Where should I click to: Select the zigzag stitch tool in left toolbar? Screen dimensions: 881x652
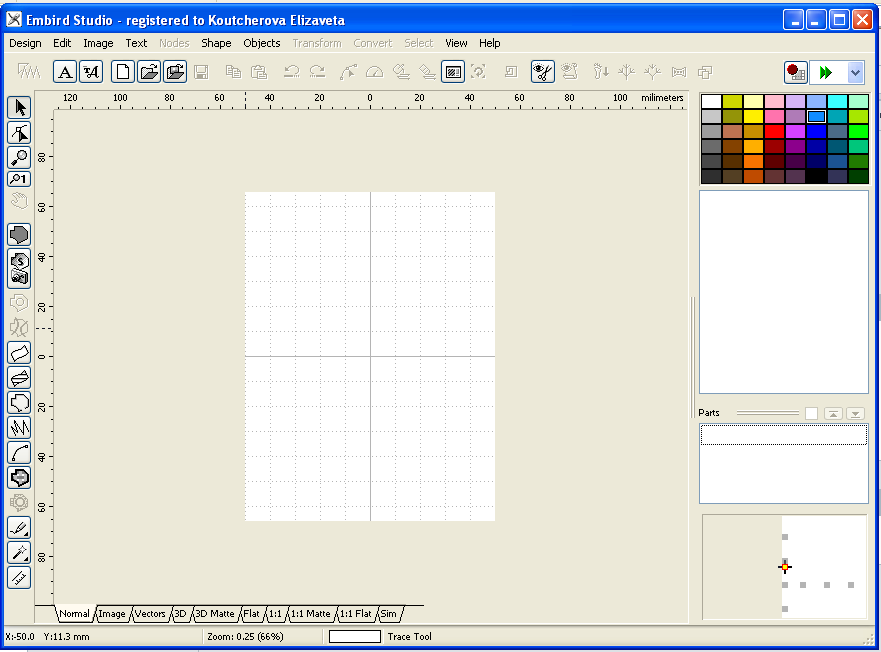[19, 428]
